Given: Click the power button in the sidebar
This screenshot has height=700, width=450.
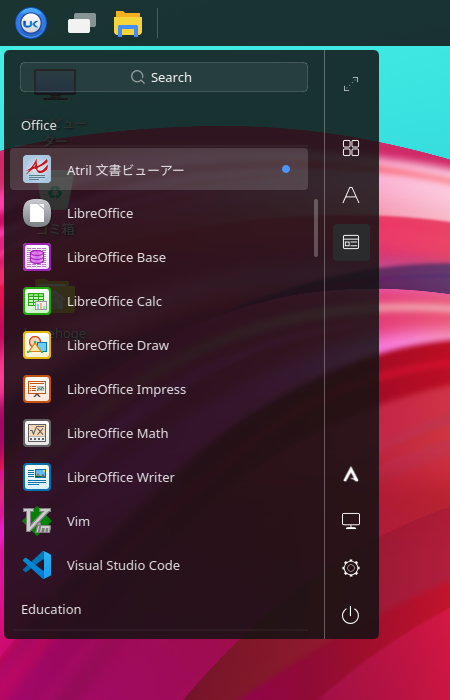Looking at the screenshot, I should coord(350,615).
